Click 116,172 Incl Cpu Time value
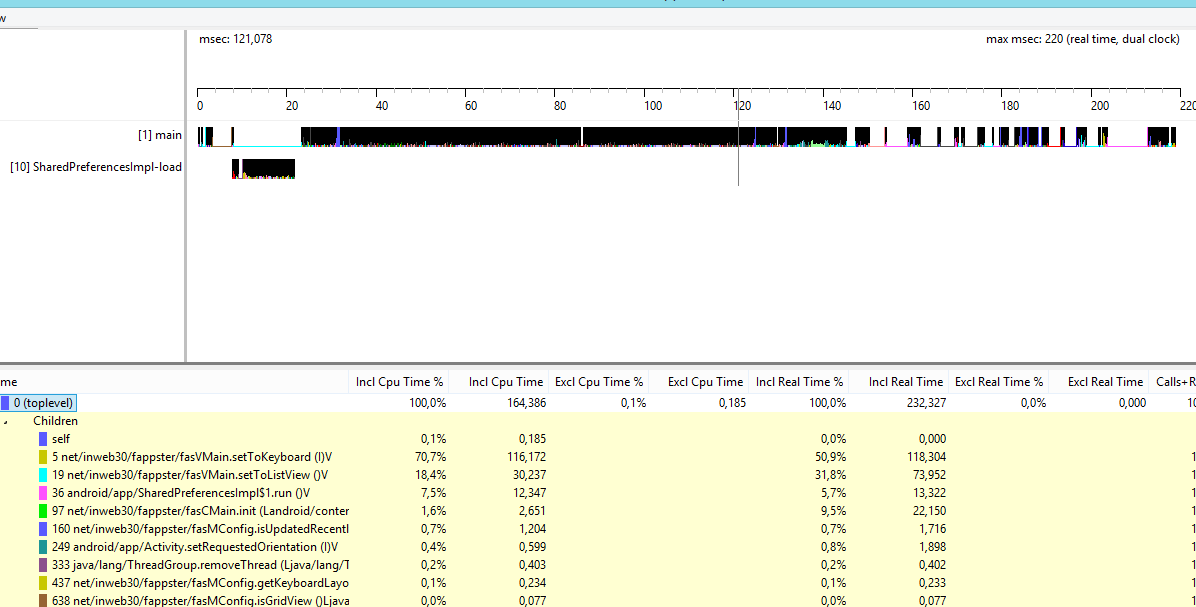This screenshot has height=607, width=1196. 527,457
